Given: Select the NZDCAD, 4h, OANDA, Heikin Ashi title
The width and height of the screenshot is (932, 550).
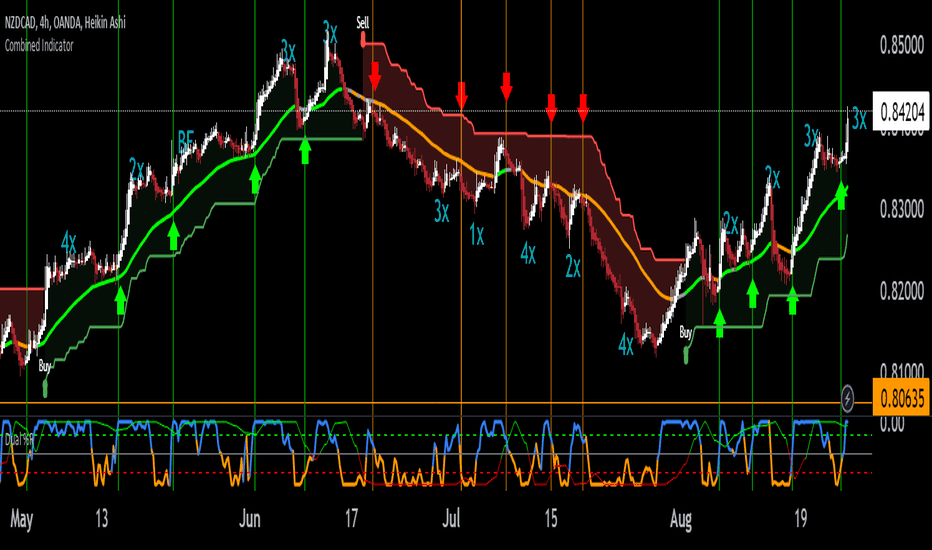Looking at the screenshot, I should tap(65, 23).
